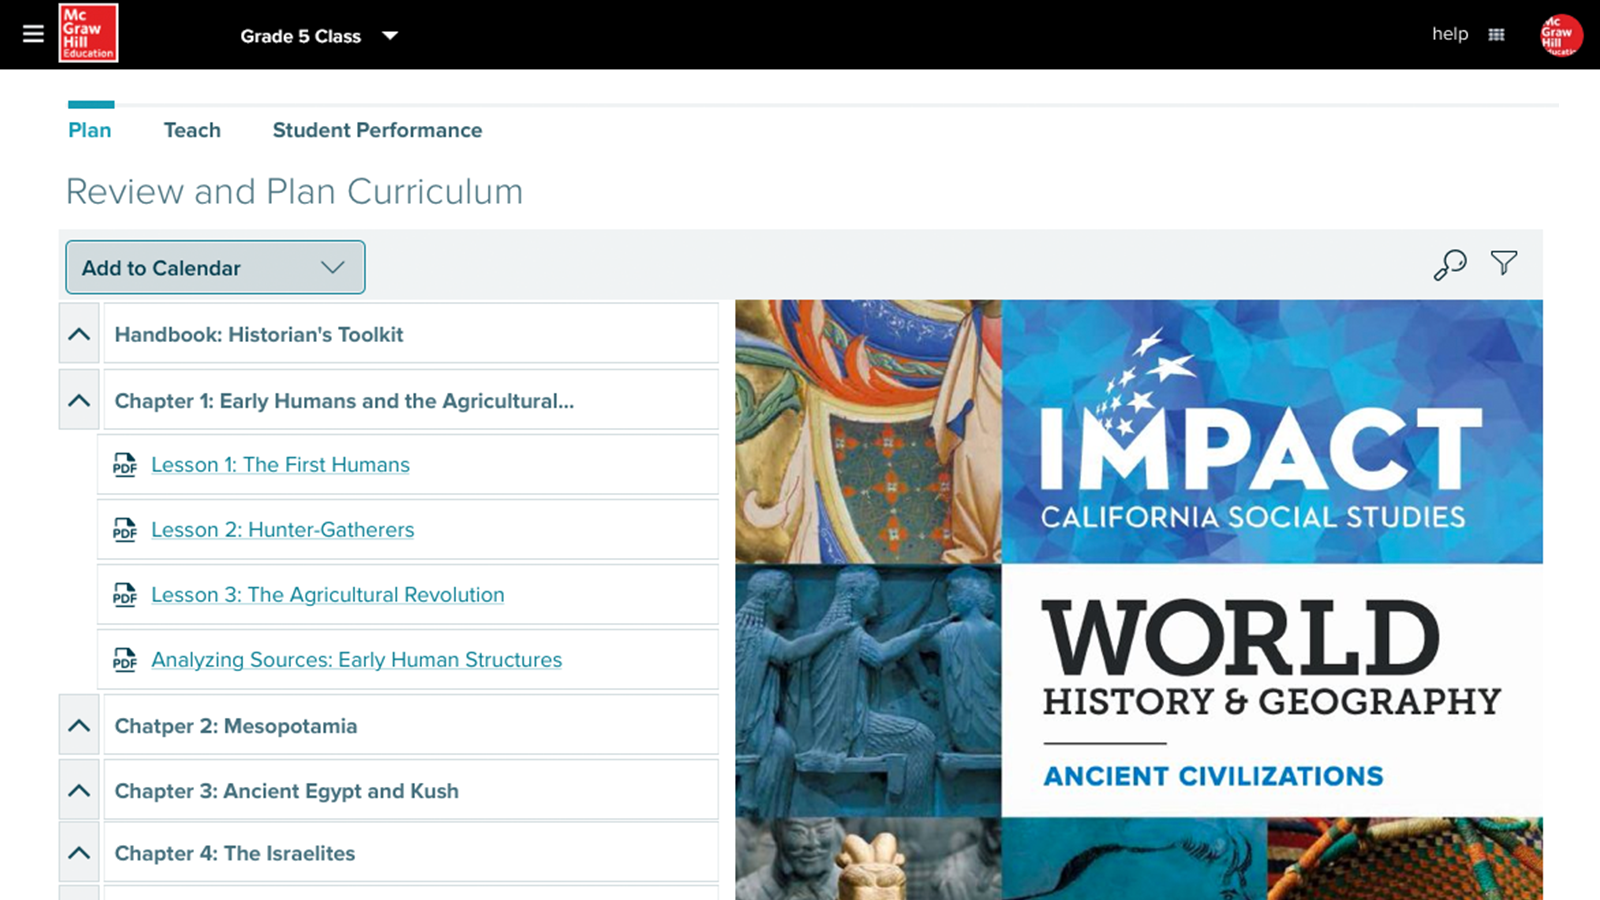Open the Student Performance tab

point(377,130)
